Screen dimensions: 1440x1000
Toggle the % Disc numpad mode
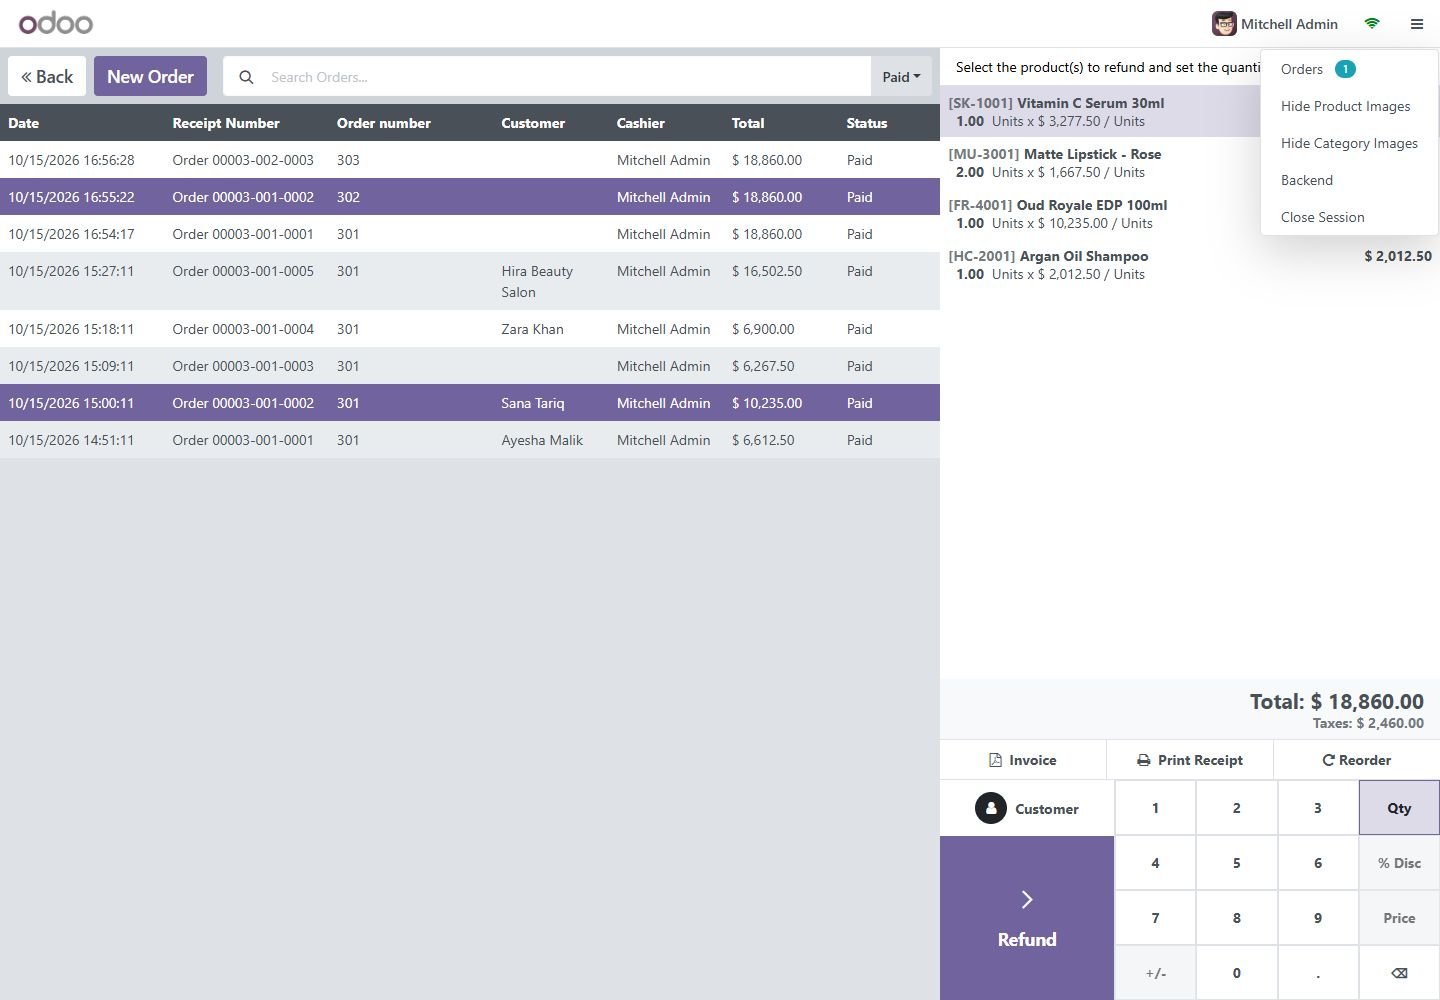point(1399,863)
